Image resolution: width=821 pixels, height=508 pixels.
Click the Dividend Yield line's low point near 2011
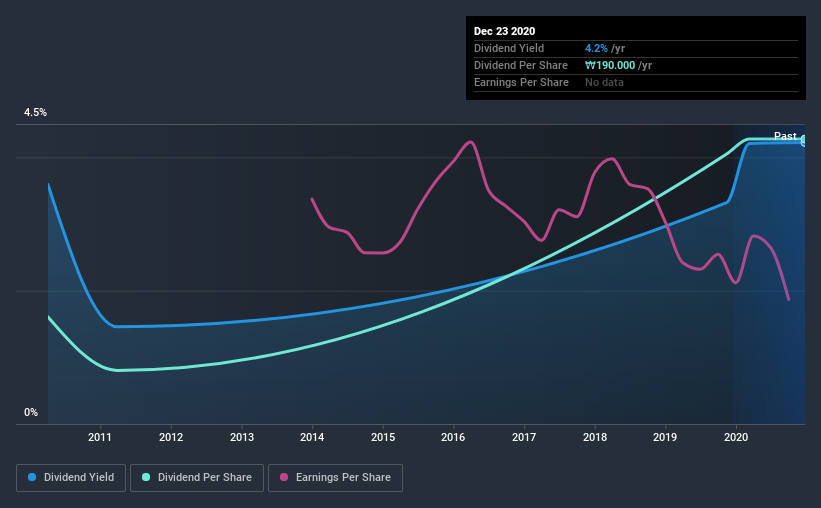tap(115, 326)
